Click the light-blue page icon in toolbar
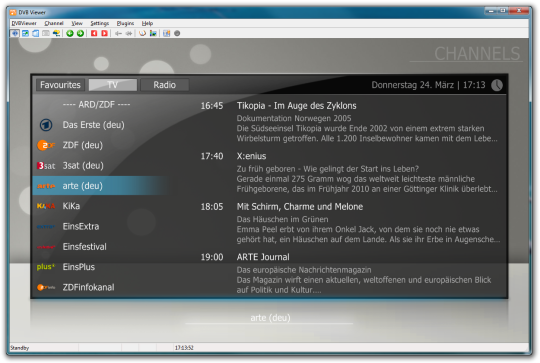This screenshot has height=363, width=540. point(35,33)
